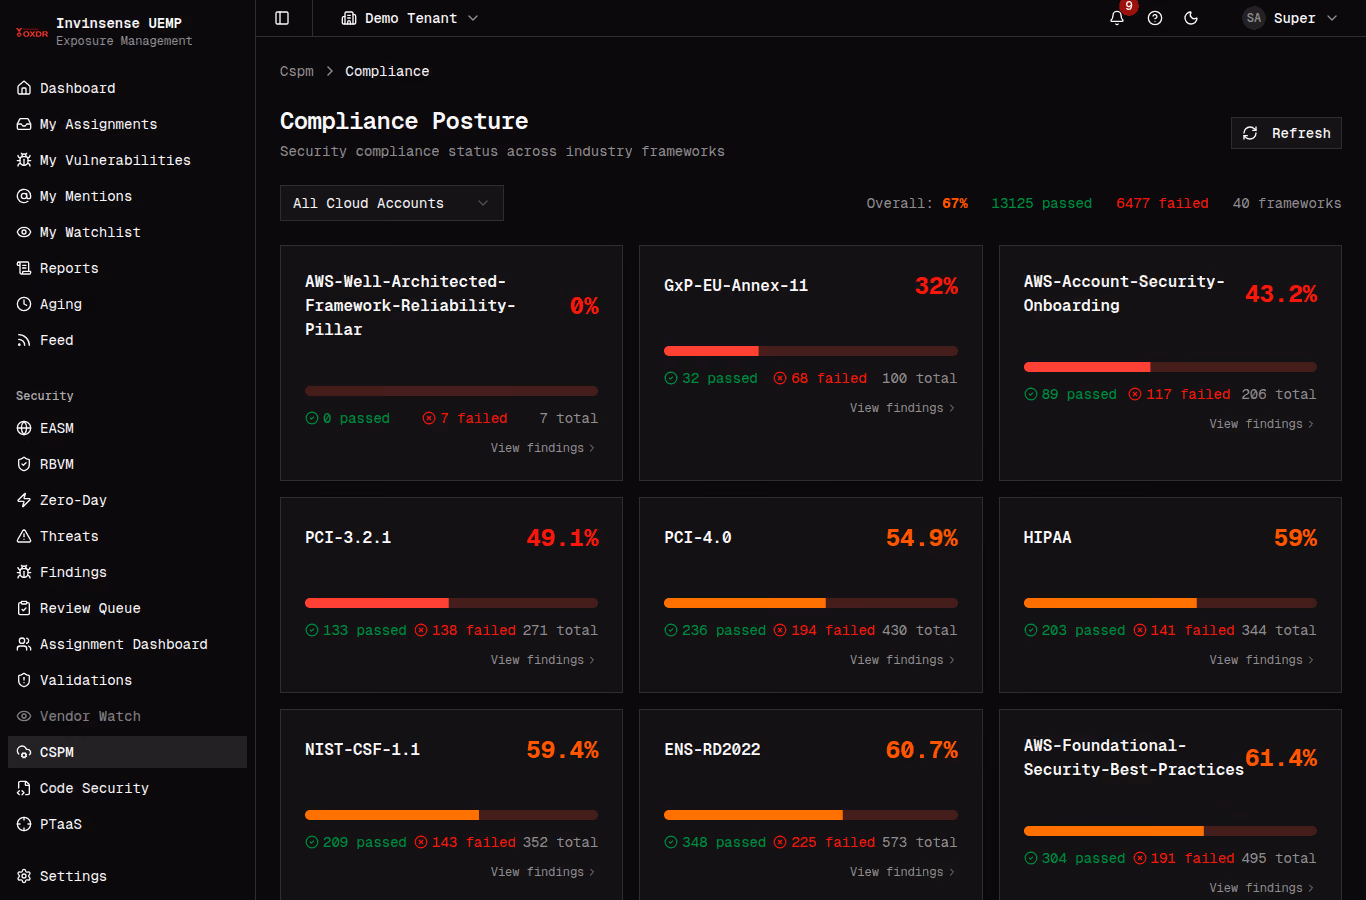
Task: View findings for PCI-3.2.1
Action: pyautogui.click(x=543, y=660)
